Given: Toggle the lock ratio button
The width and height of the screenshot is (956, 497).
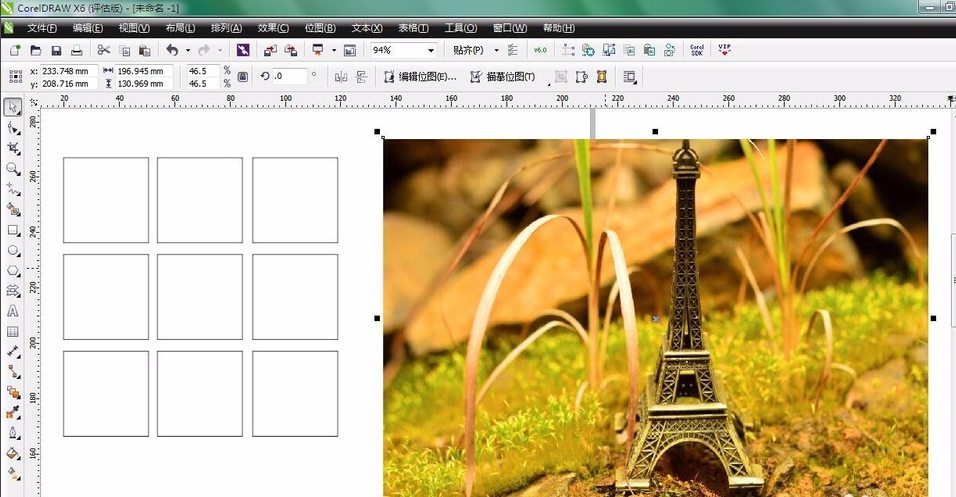Looking at the screenshot, I should click(243, 76).
